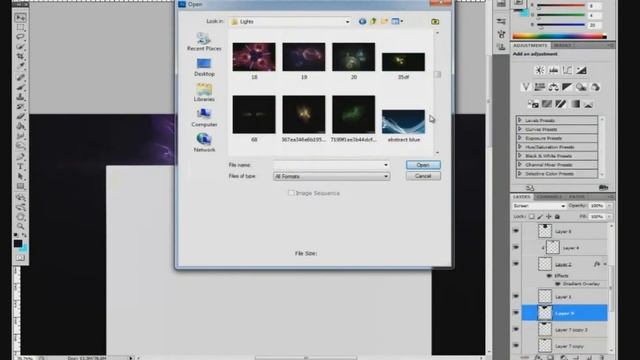
Task: Add an Exposure adjustment
Action: point(581,70)
